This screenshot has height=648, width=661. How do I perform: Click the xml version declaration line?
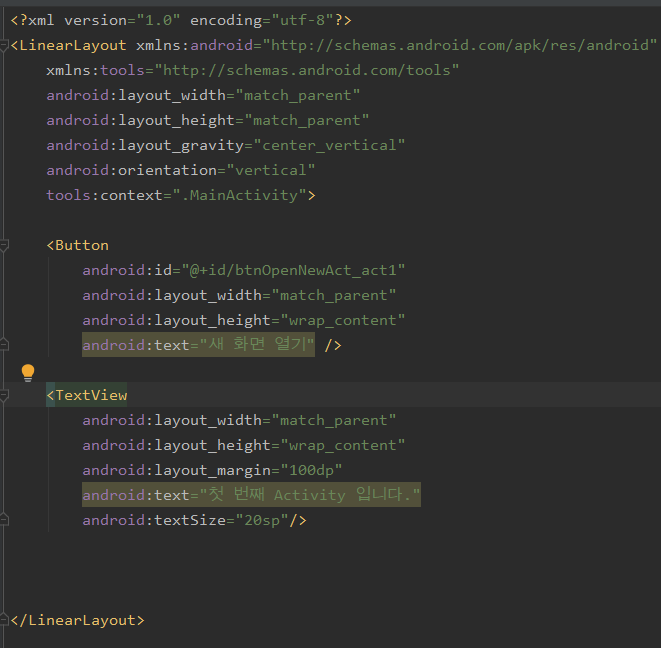pos(181,20)
